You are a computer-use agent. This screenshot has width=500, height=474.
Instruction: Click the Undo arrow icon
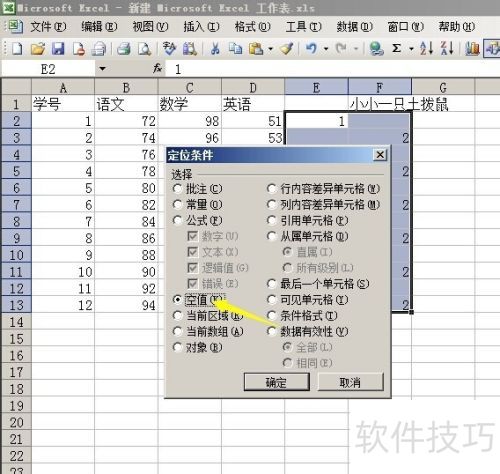pyautogui.click(x=311, y=49)
